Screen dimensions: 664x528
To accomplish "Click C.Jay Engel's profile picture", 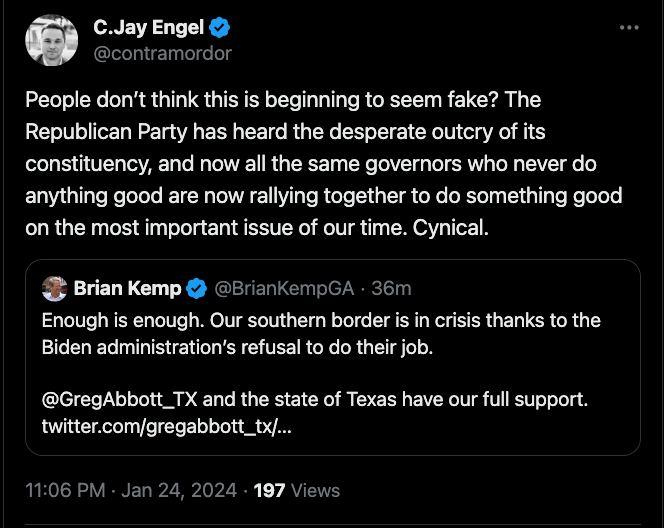I will (52, 41).
